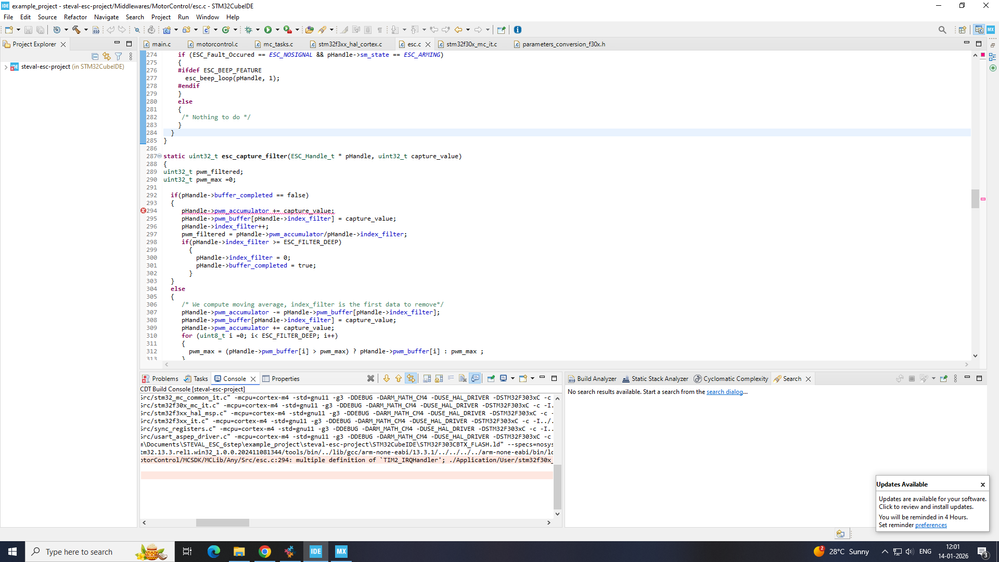Open the Cyclomatic Complexity tab
This screenshot has width=999, height=562.
[x=731, y=378]
